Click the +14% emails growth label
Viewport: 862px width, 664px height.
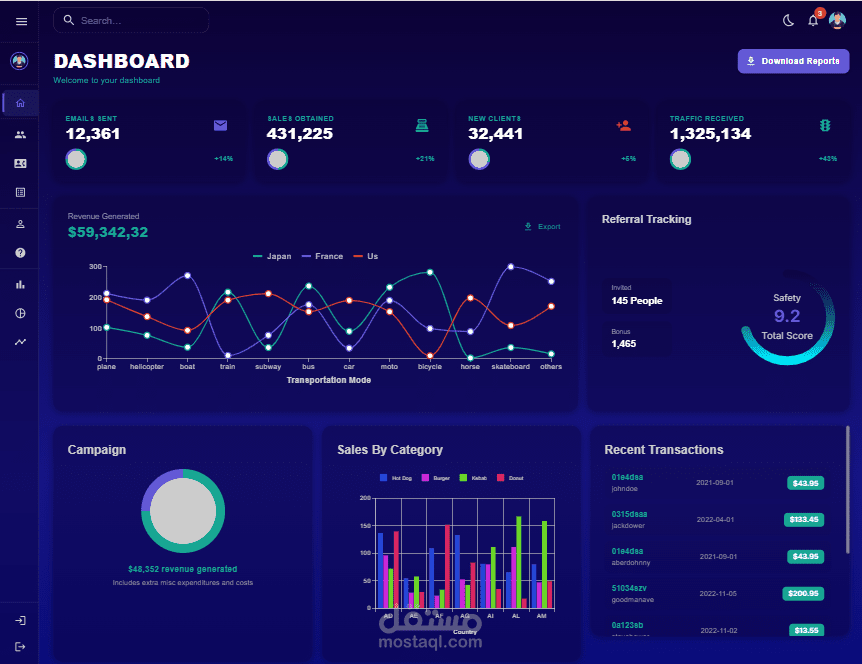coord(223,158)
